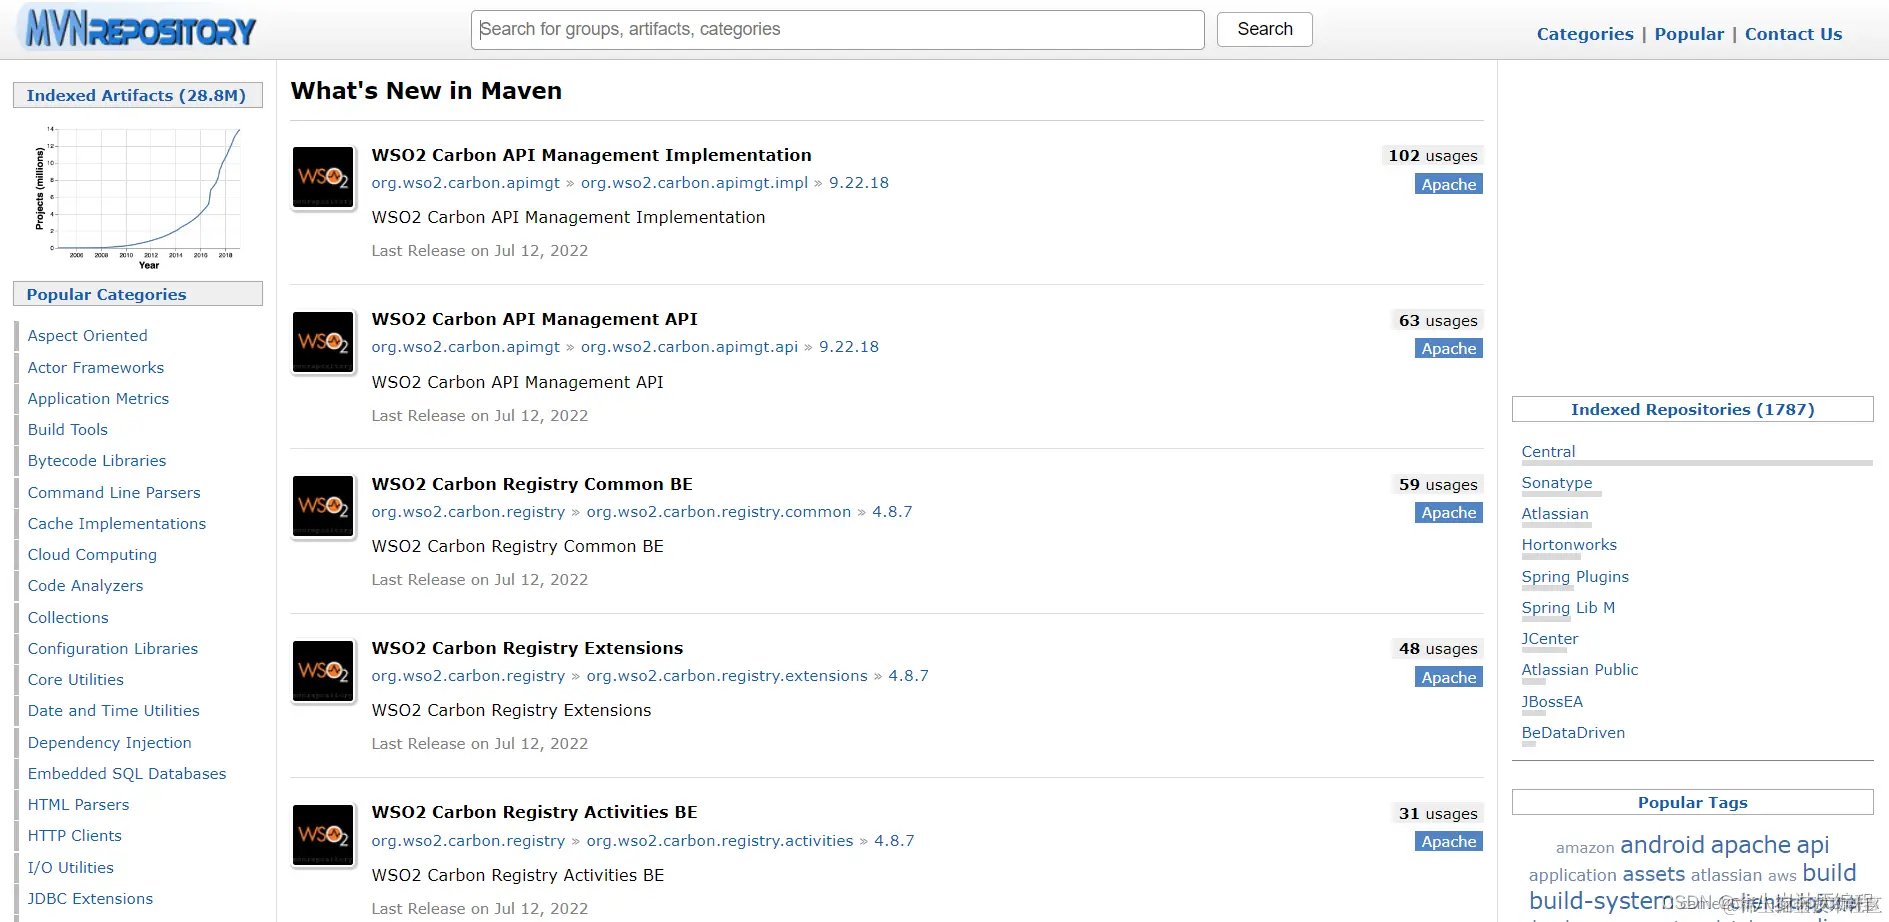Open WSO2 Carbon API Management Implementation title
Viewport: 1889px width, 922px height.
tap(591, 155)
